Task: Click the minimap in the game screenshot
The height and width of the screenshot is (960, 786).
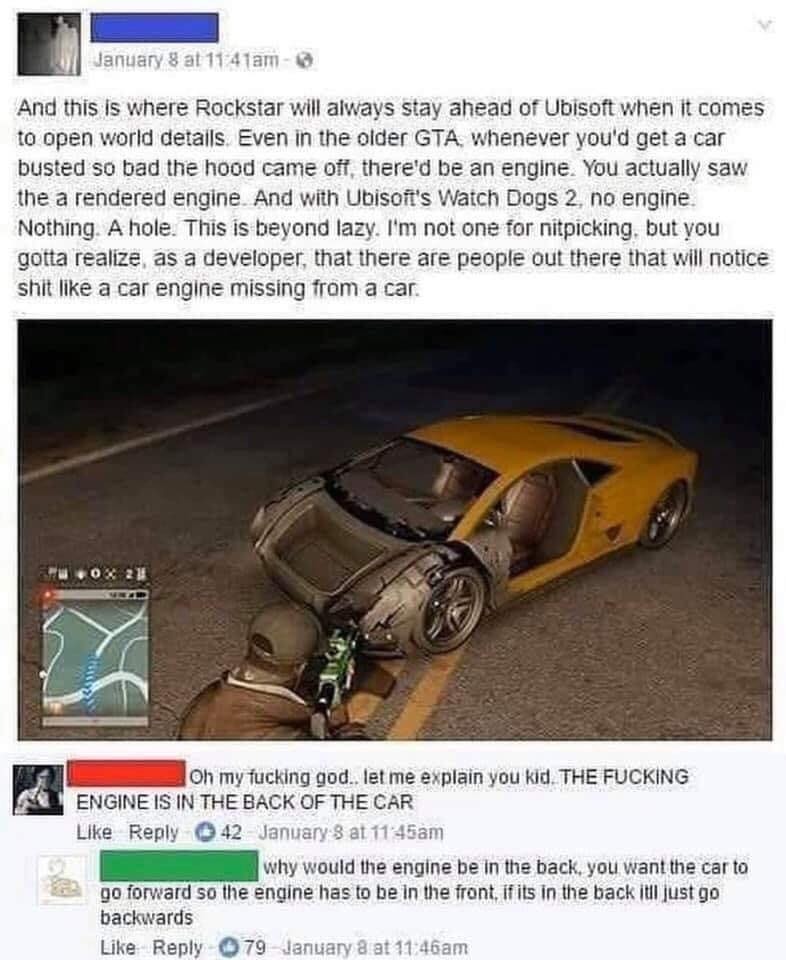Action: (x=95, y=655)
